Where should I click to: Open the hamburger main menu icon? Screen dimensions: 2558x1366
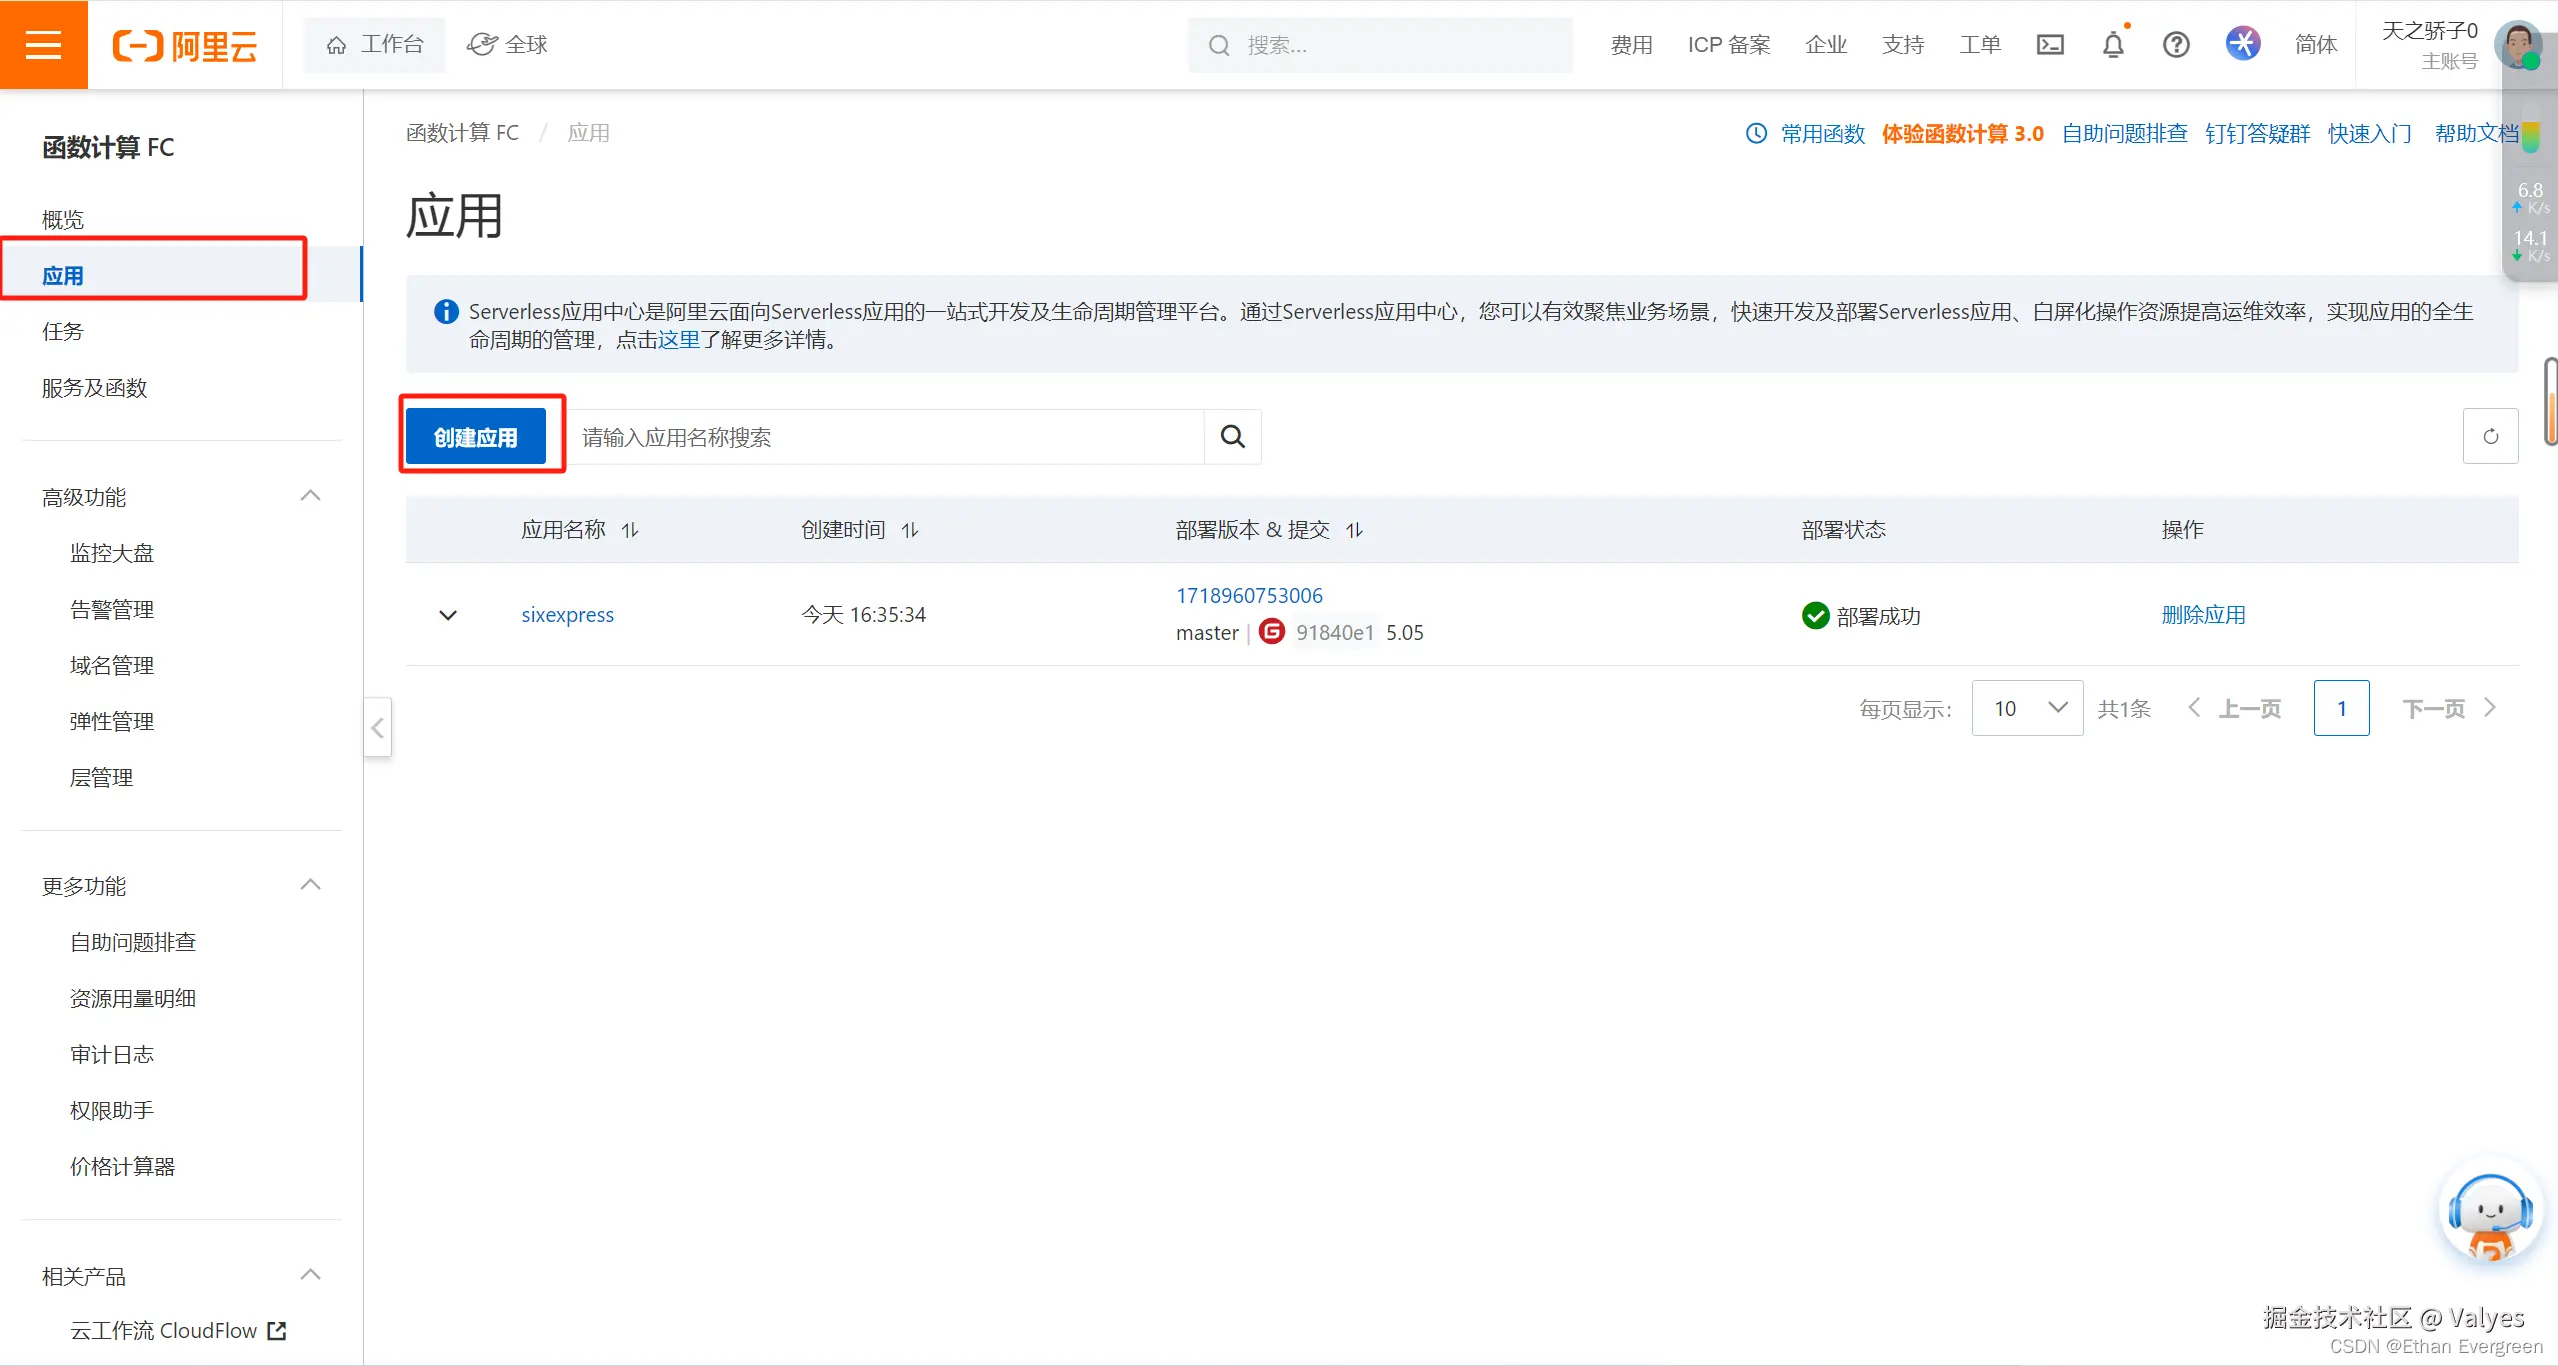point(43,45)
